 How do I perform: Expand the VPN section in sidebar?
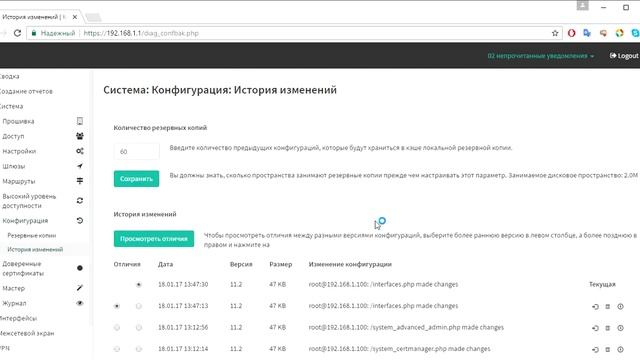click(x=5, y=348)
